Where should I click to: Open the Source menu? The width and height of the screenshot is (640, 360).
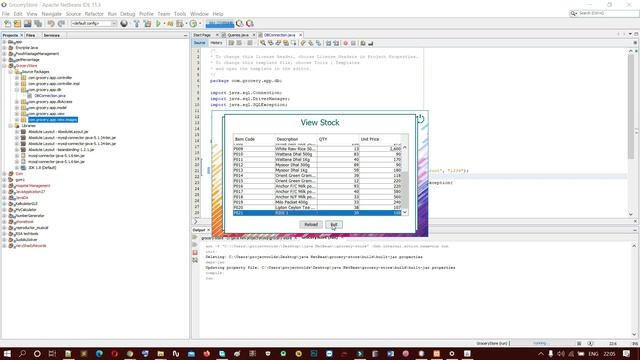coord(73,14)
